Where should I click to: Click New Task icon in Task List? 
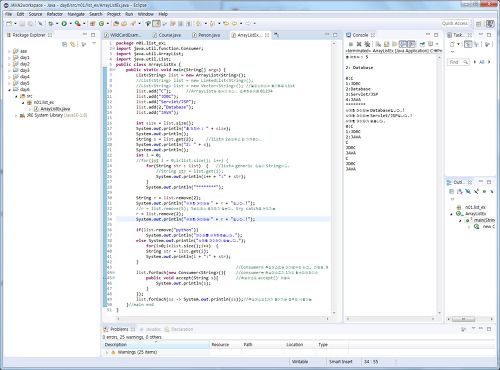point(452,44)
